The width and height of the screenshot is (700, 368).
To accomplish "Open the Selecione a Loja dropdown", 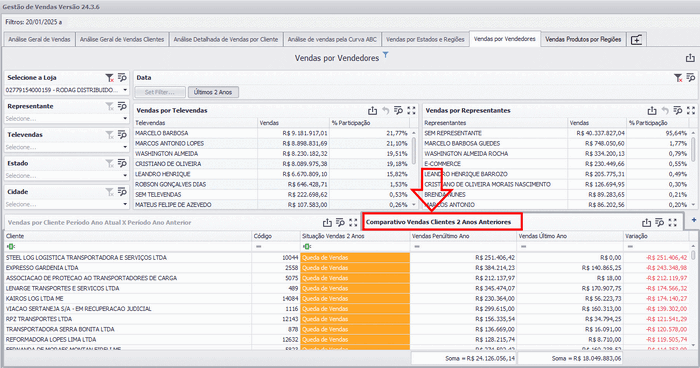I will [x=125, y=90].
